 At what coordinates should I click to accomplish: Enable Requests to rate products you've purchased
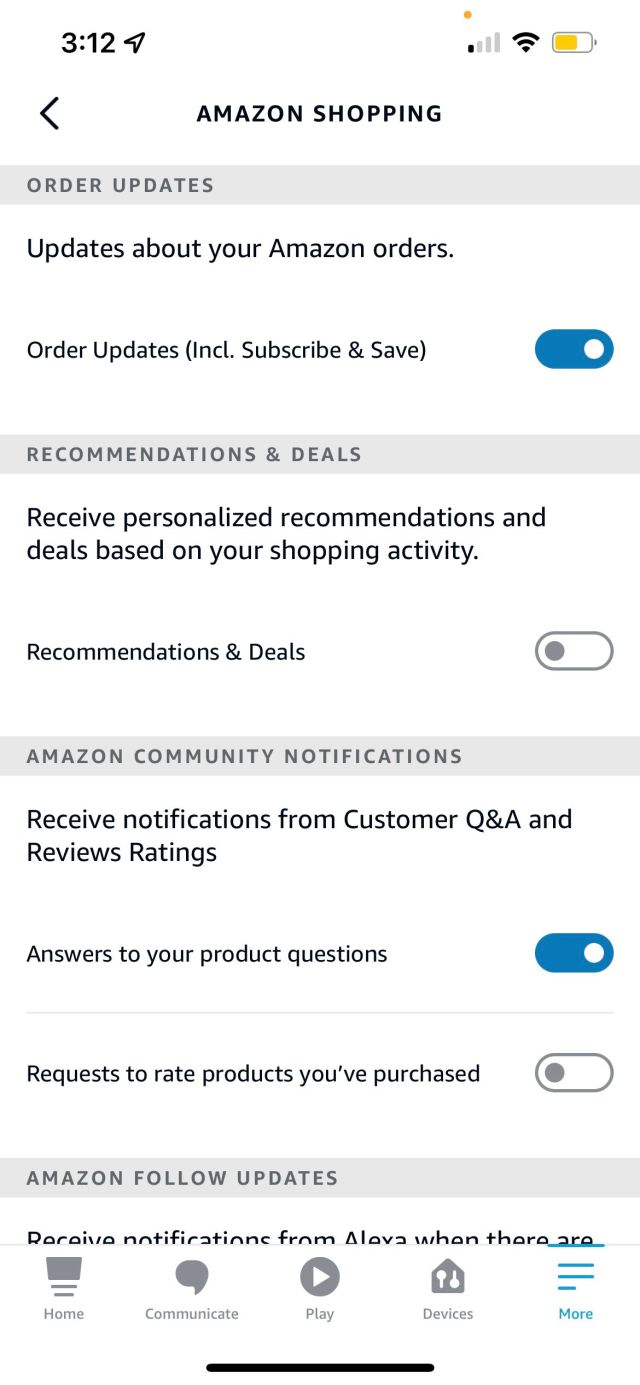(574, 1073)
